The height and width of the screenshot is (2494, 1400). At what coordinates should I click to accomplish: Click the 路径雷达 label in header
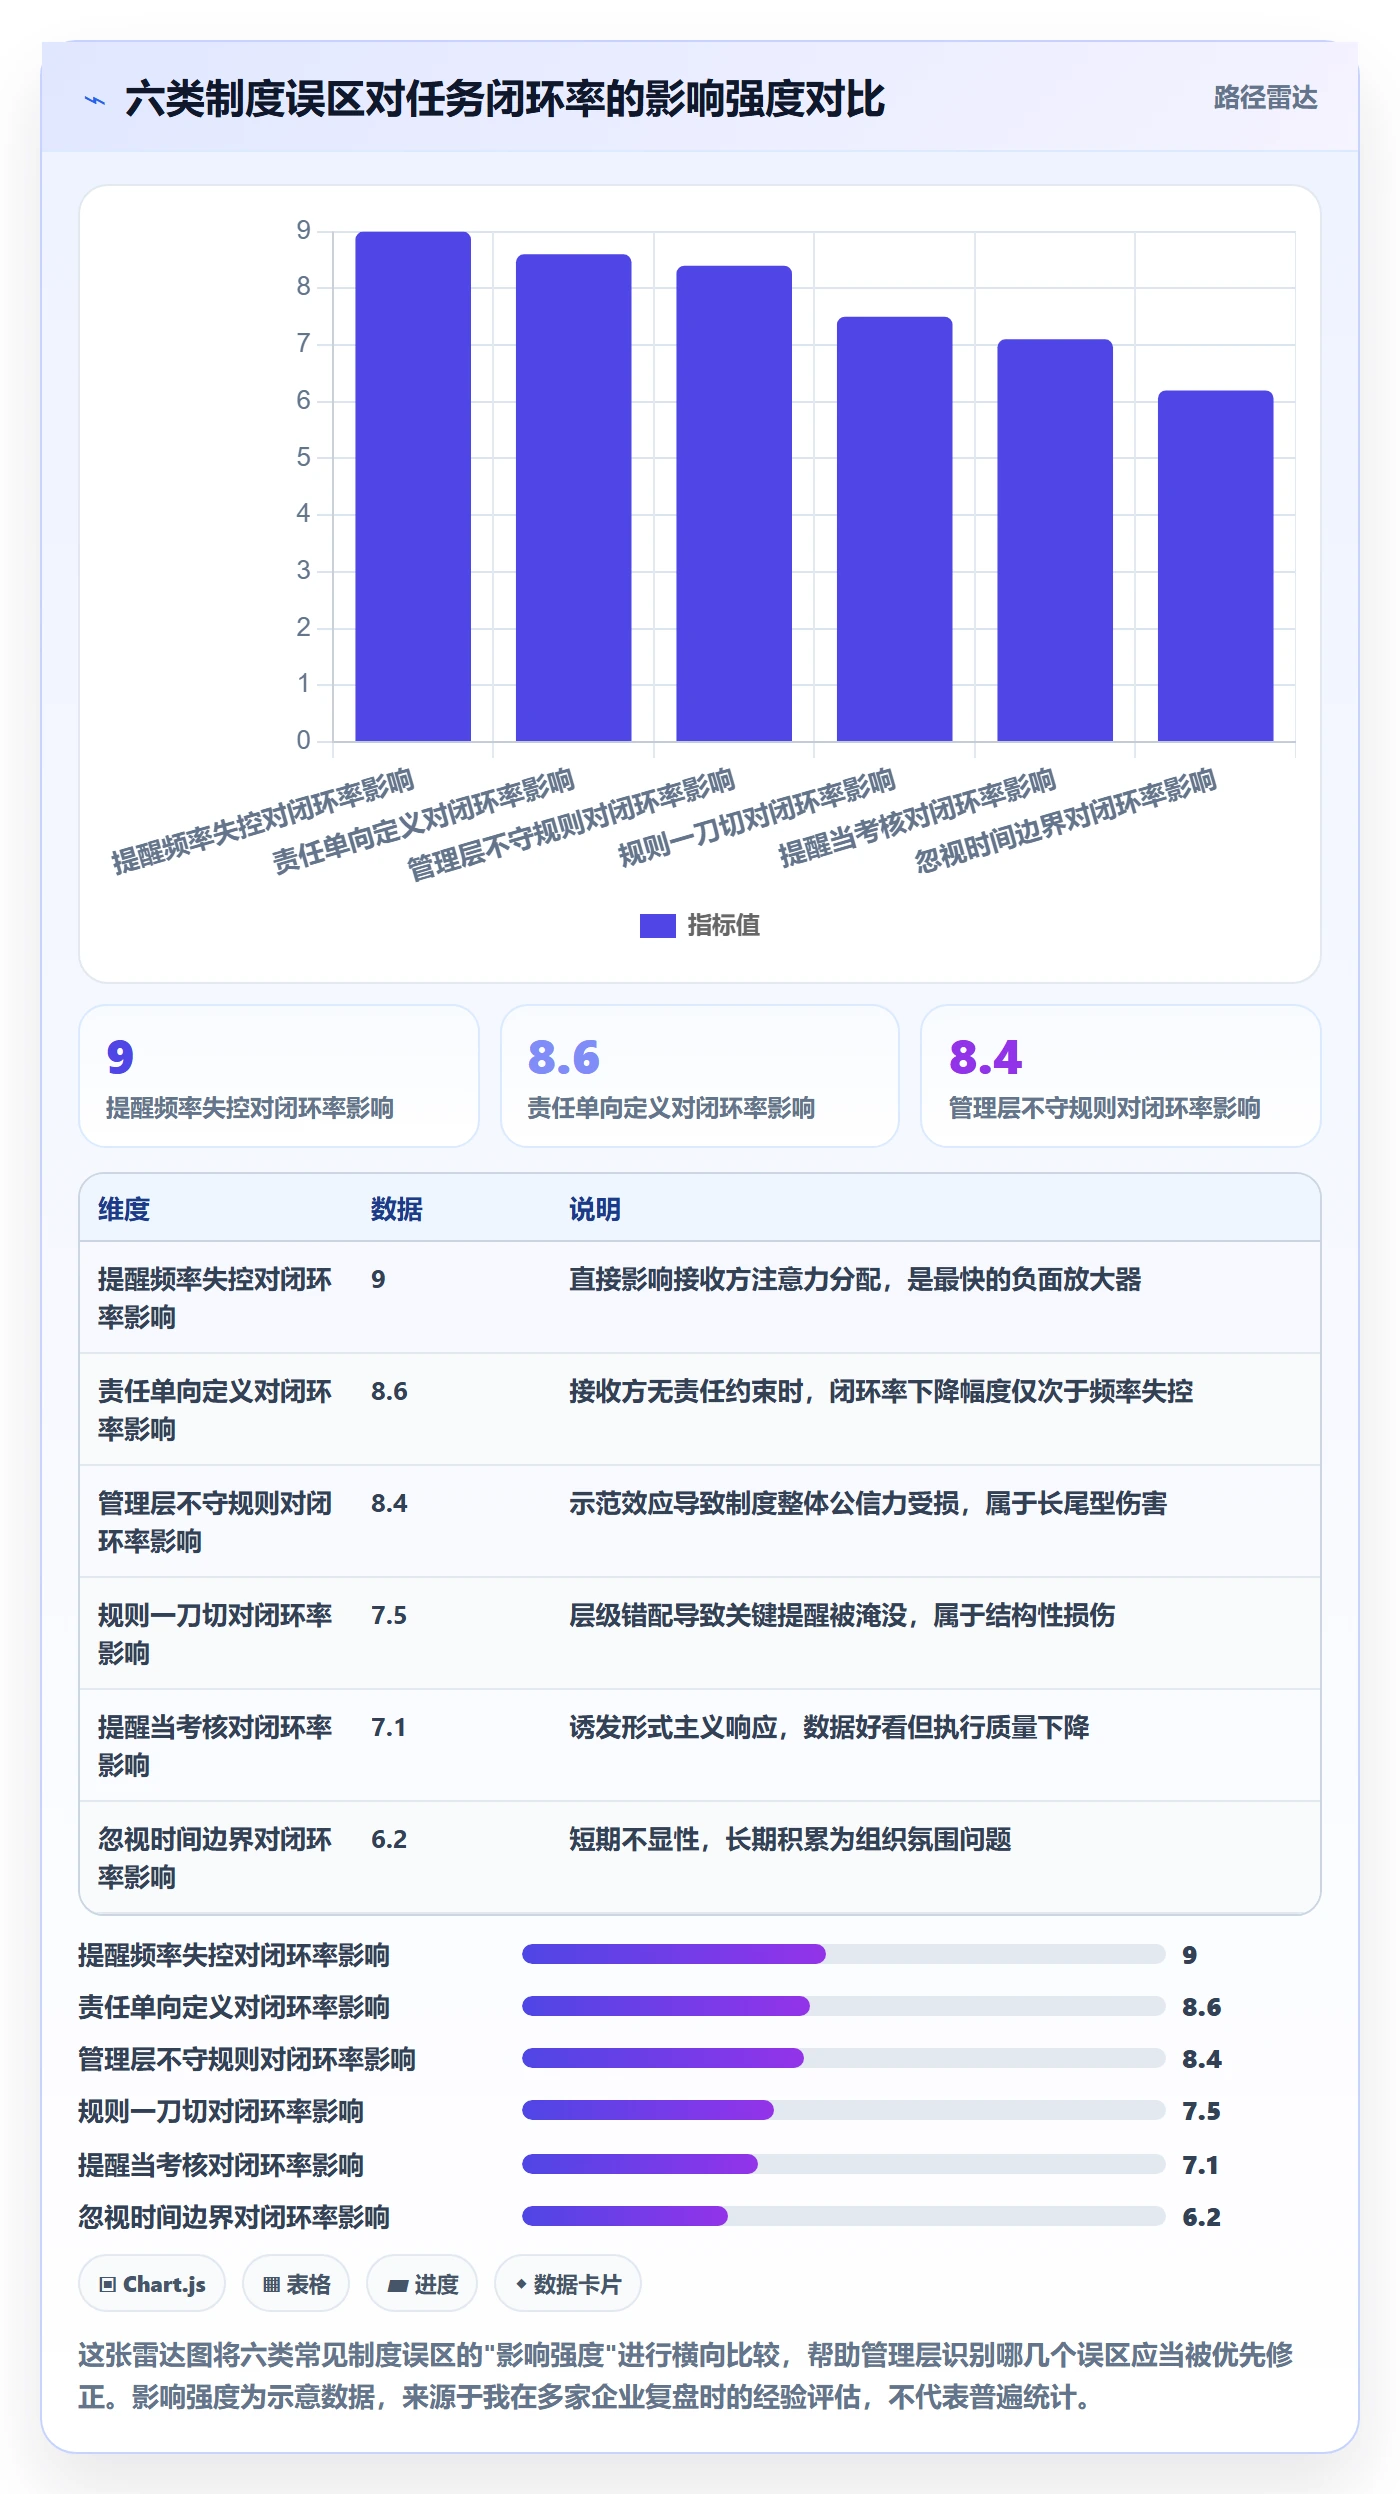point(1265,98)
